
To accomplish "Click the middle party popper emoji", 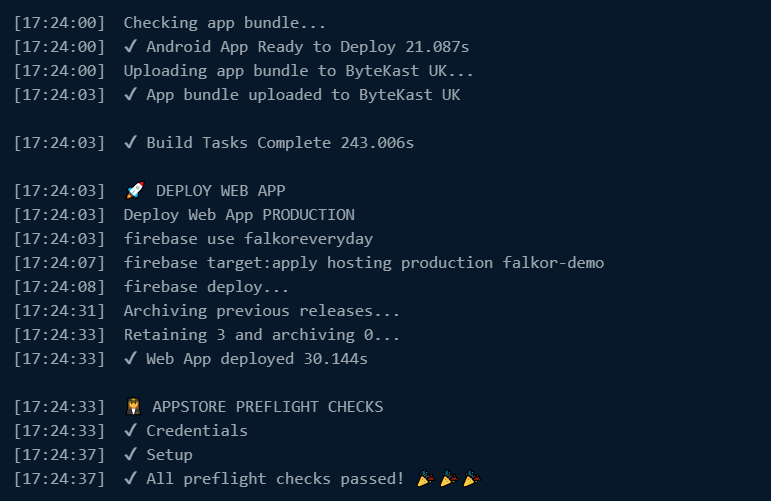I will pyautogui.click(x=448, y=478).
